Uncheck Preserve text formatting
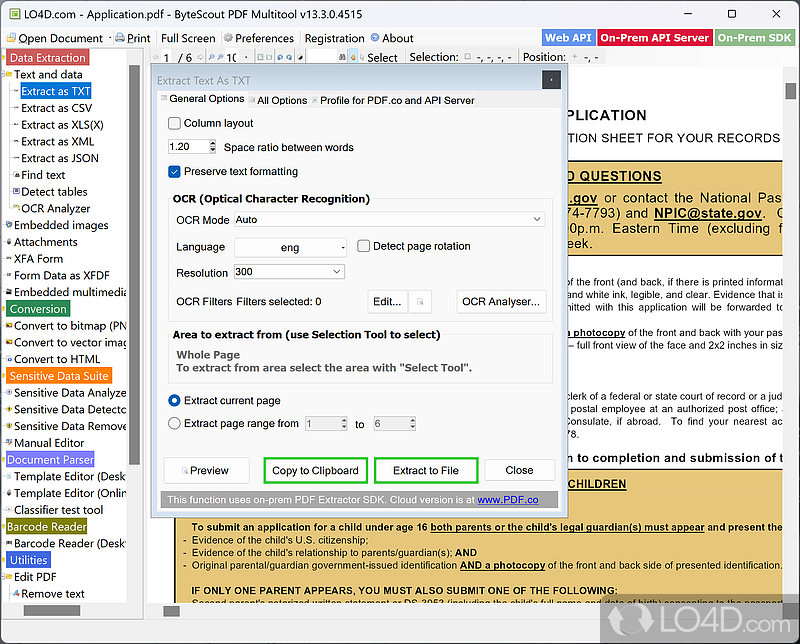800x644 pixels. pos(174,171)
